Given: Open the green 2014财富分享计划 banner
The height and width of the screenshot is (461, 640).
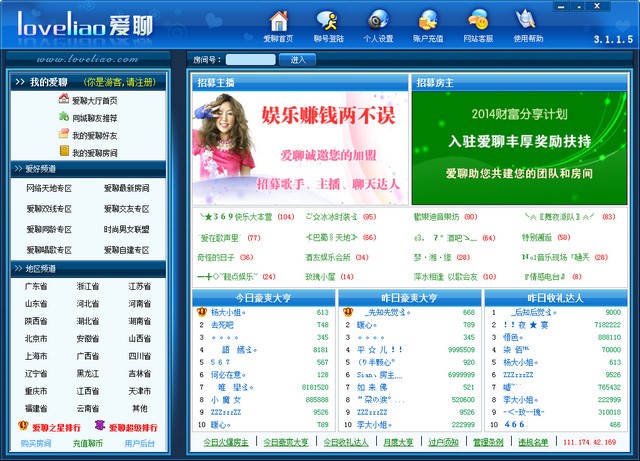Looking at the screenshot, I should point(519,148).
